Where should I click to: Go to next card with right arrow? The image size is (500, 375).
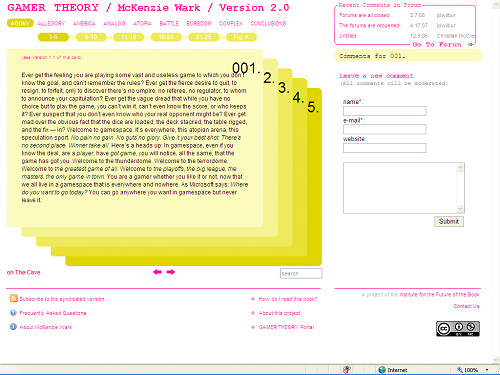coord(171,272)
